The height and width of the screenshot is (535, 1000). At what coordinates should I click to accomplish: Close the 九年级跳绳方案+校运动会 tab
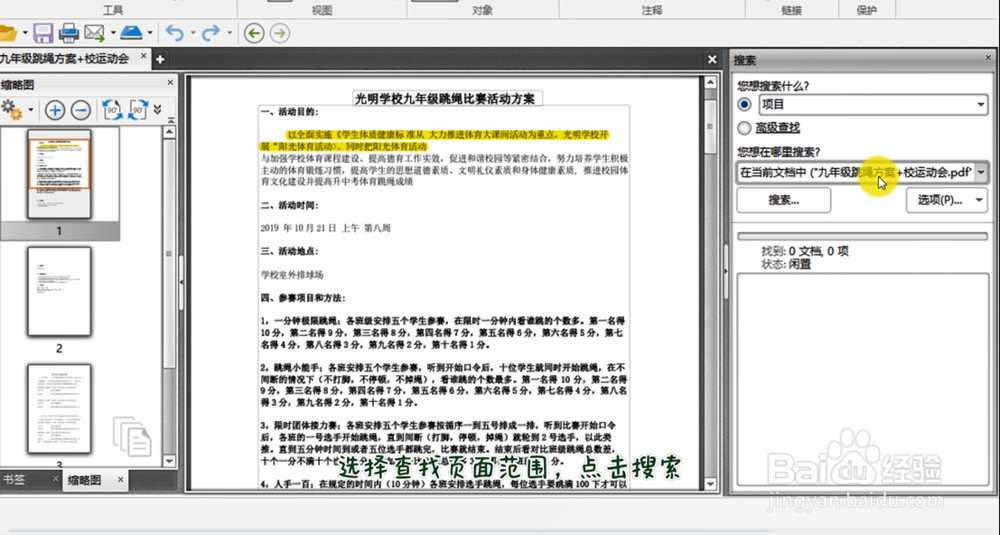point(143,57)
